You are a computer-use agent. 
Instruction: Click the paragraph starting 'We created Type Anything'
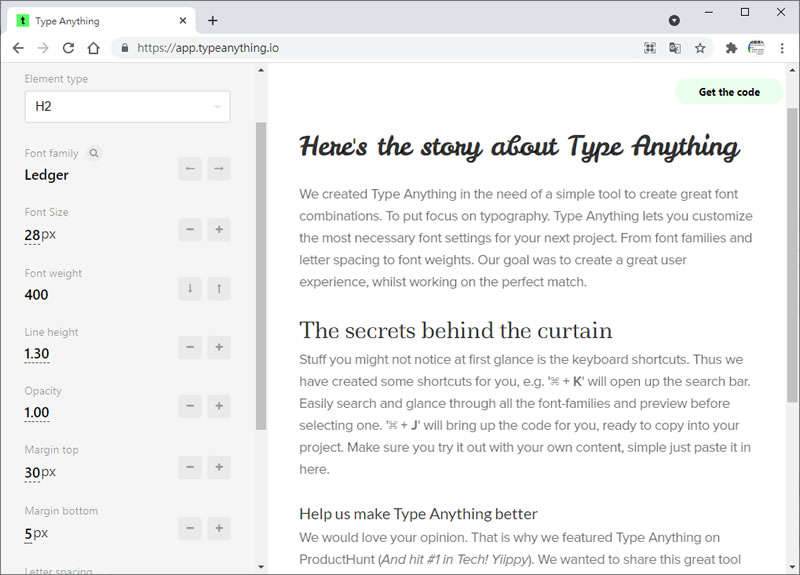[526, 238]
